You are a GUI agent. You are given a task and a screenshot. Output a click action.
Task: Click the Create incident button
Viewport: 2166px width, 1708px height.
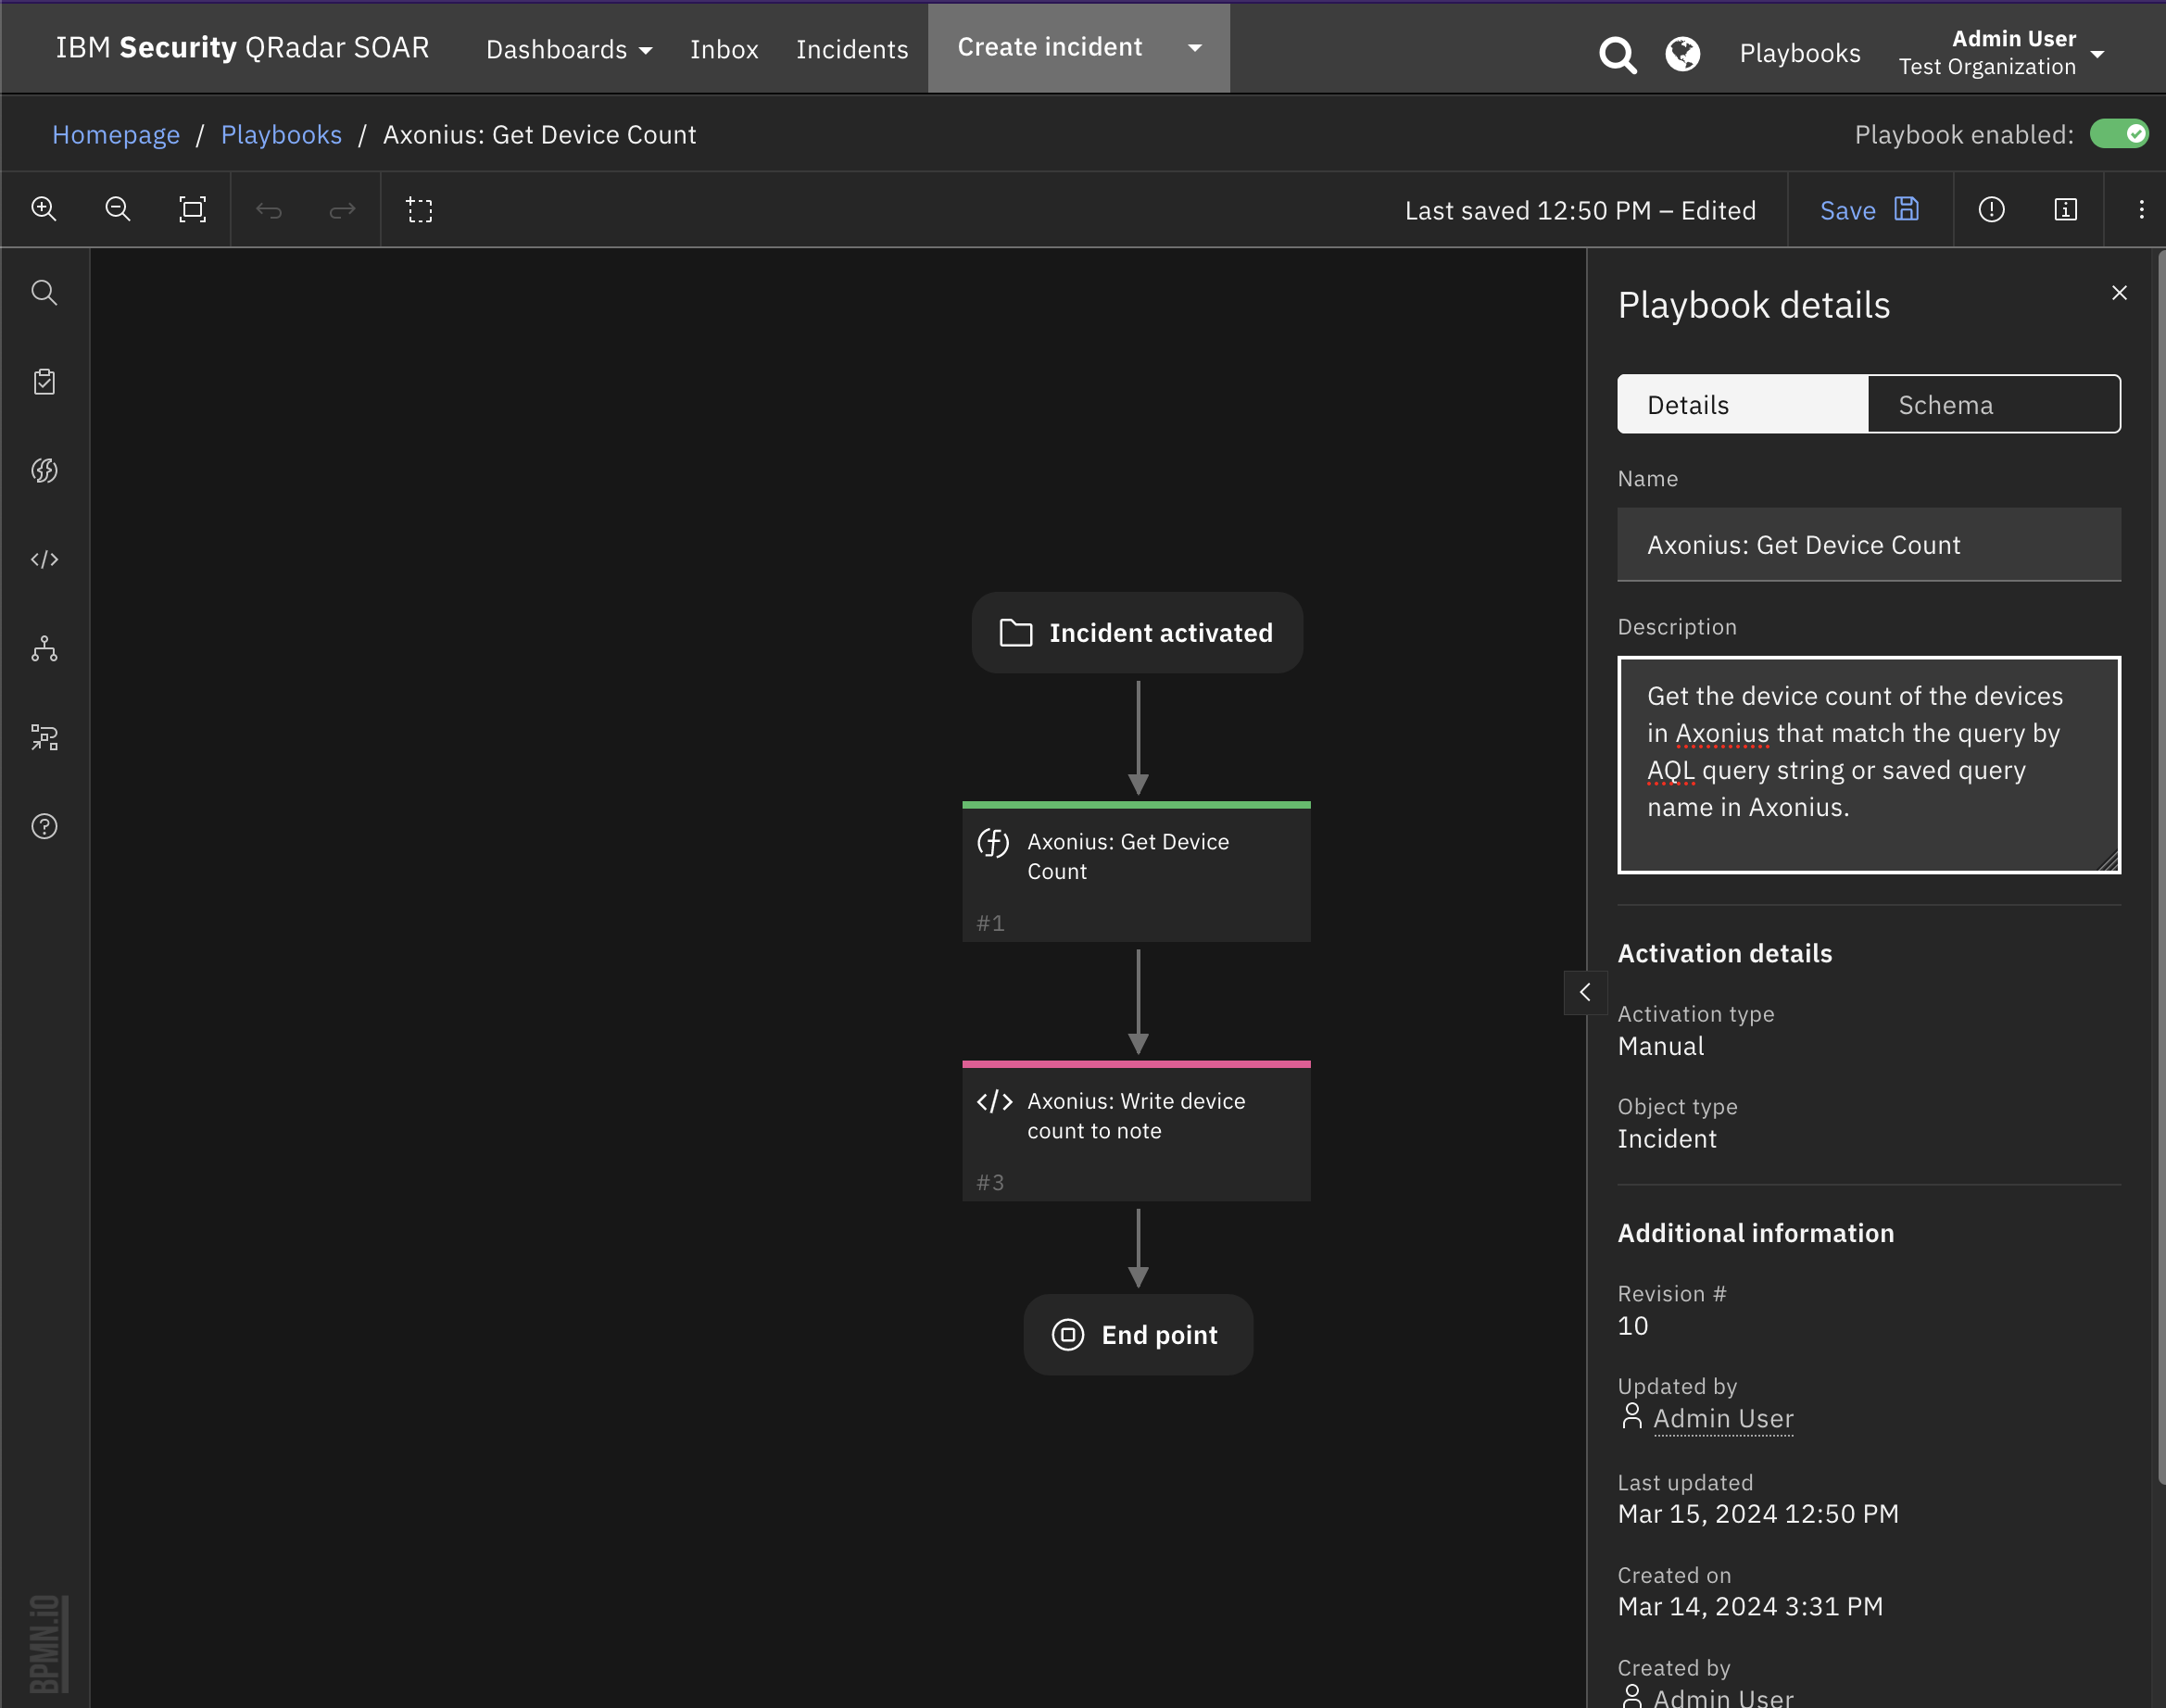pos(1050,47)
